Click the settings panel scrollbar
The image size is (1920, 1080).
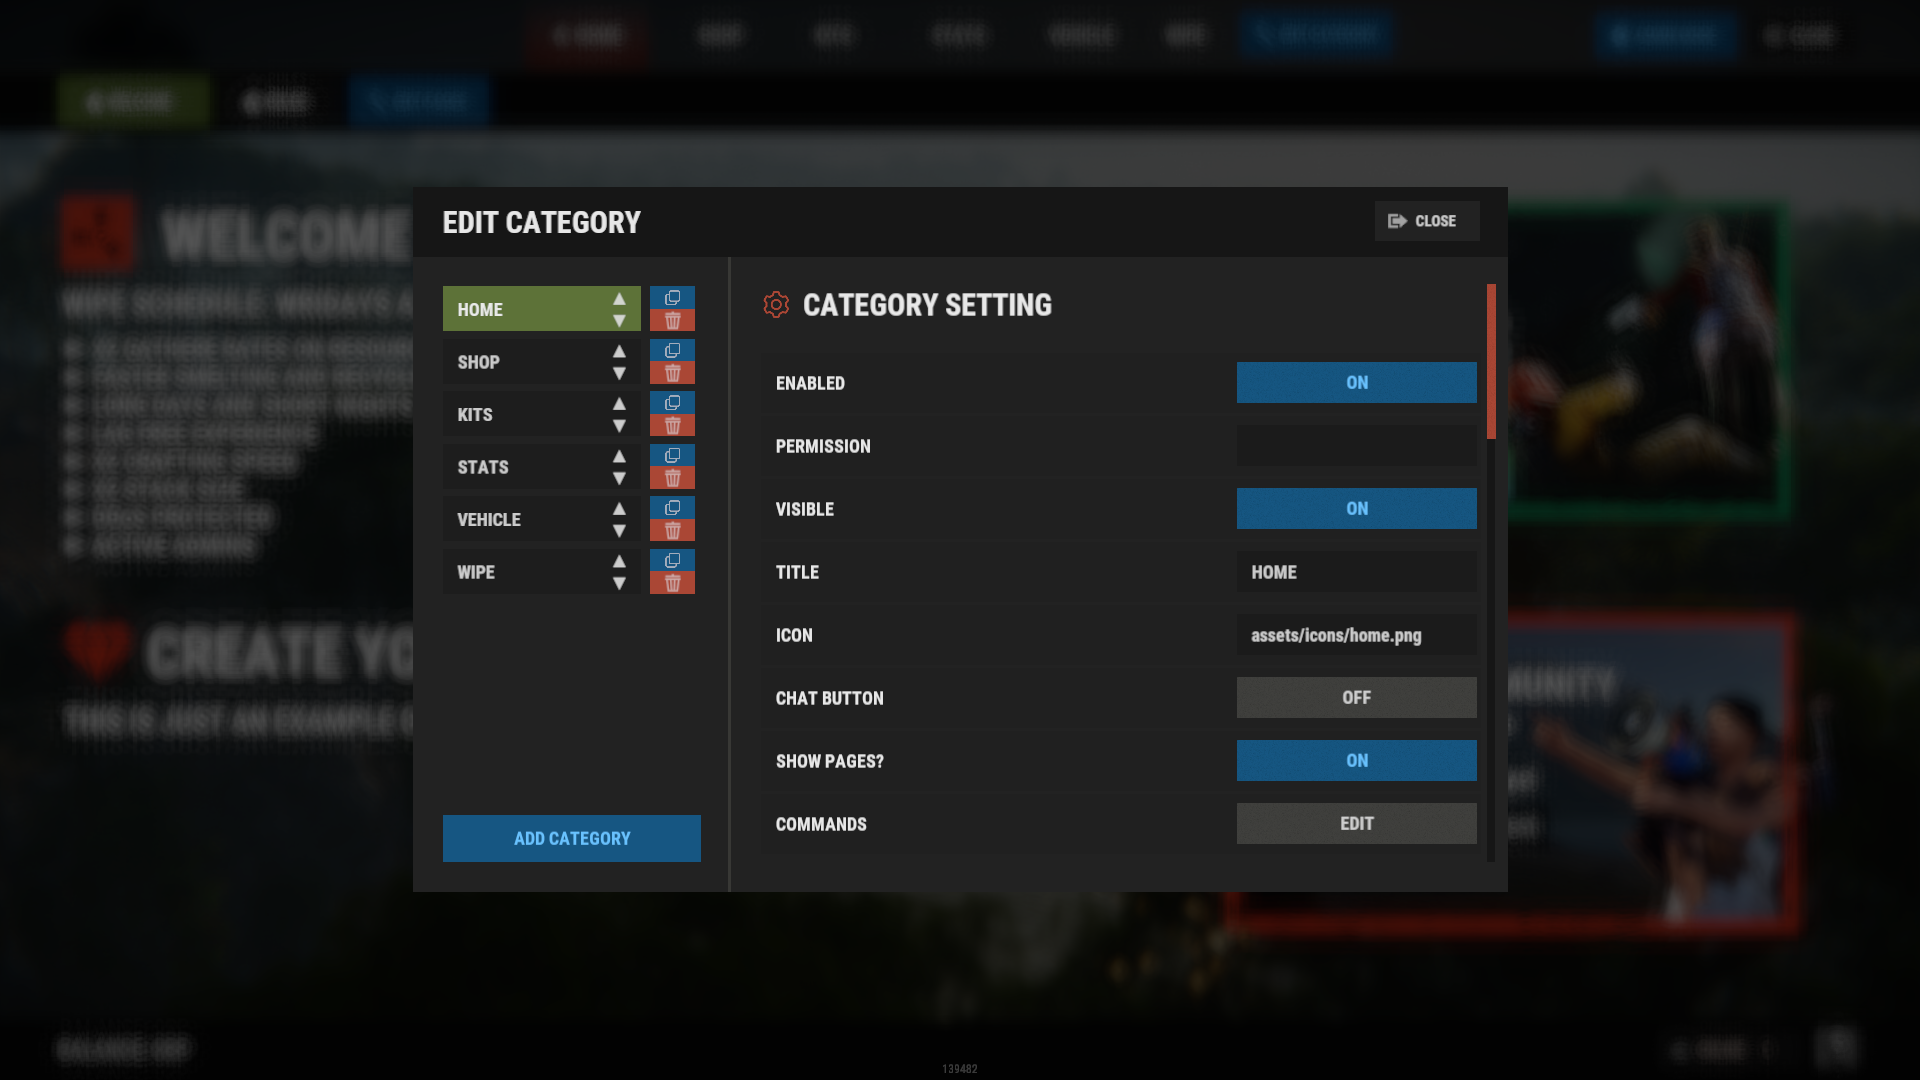[1491, 362]
